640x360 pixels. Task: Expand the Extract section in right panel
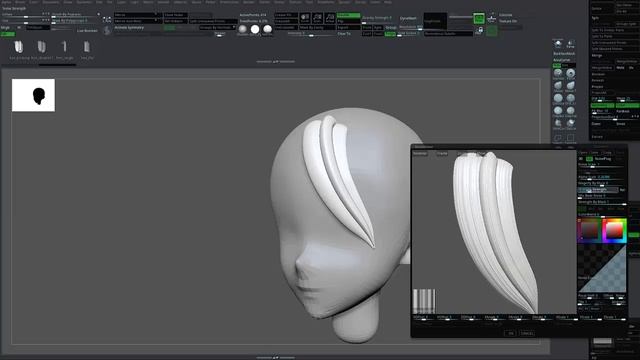click(597, 137)
